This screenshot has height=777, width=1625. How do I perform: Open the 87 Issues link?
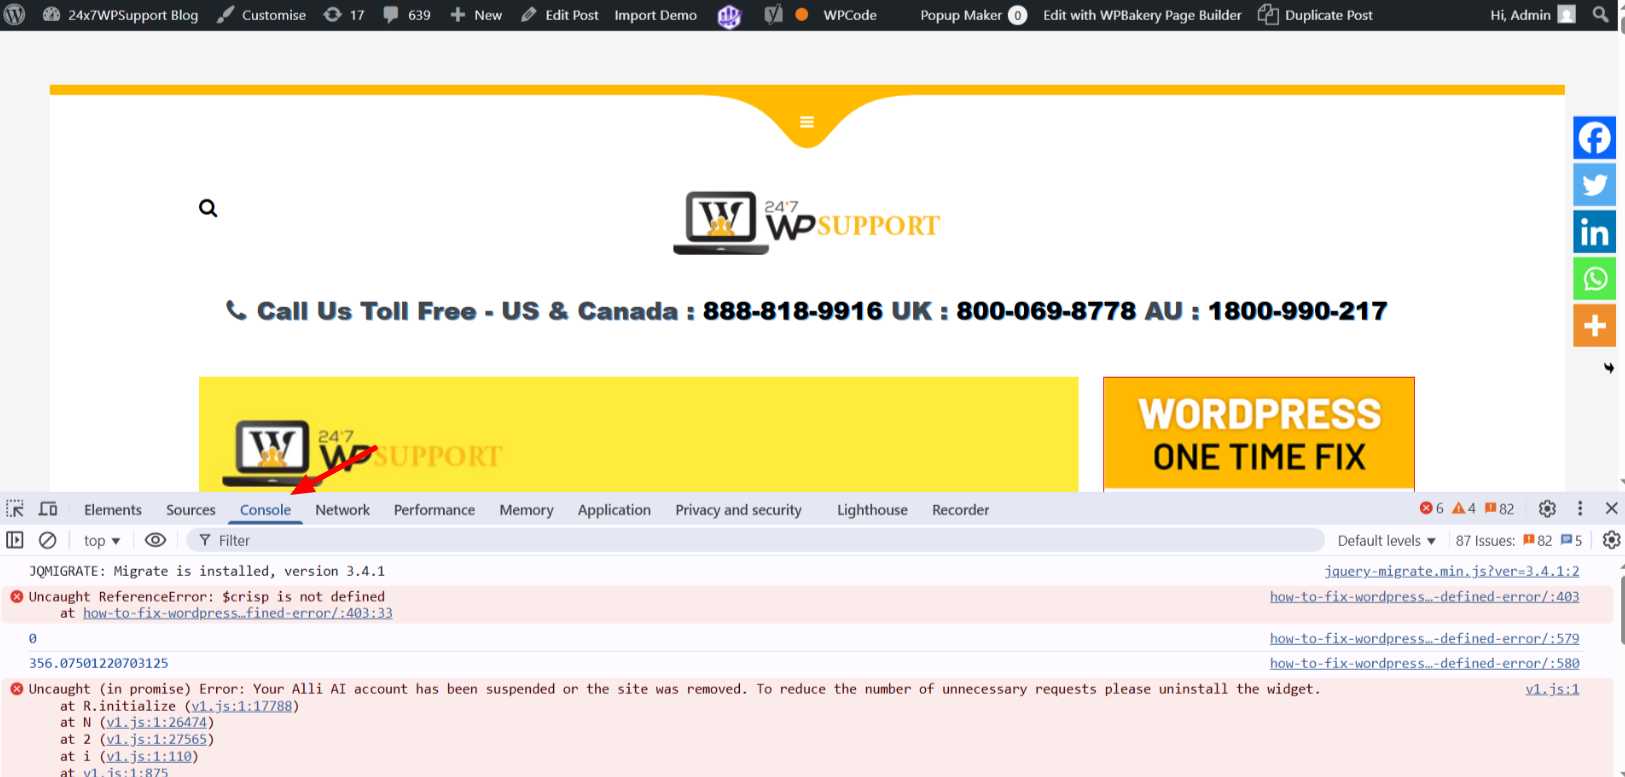pyautogui.click(x=1519, y=540)
